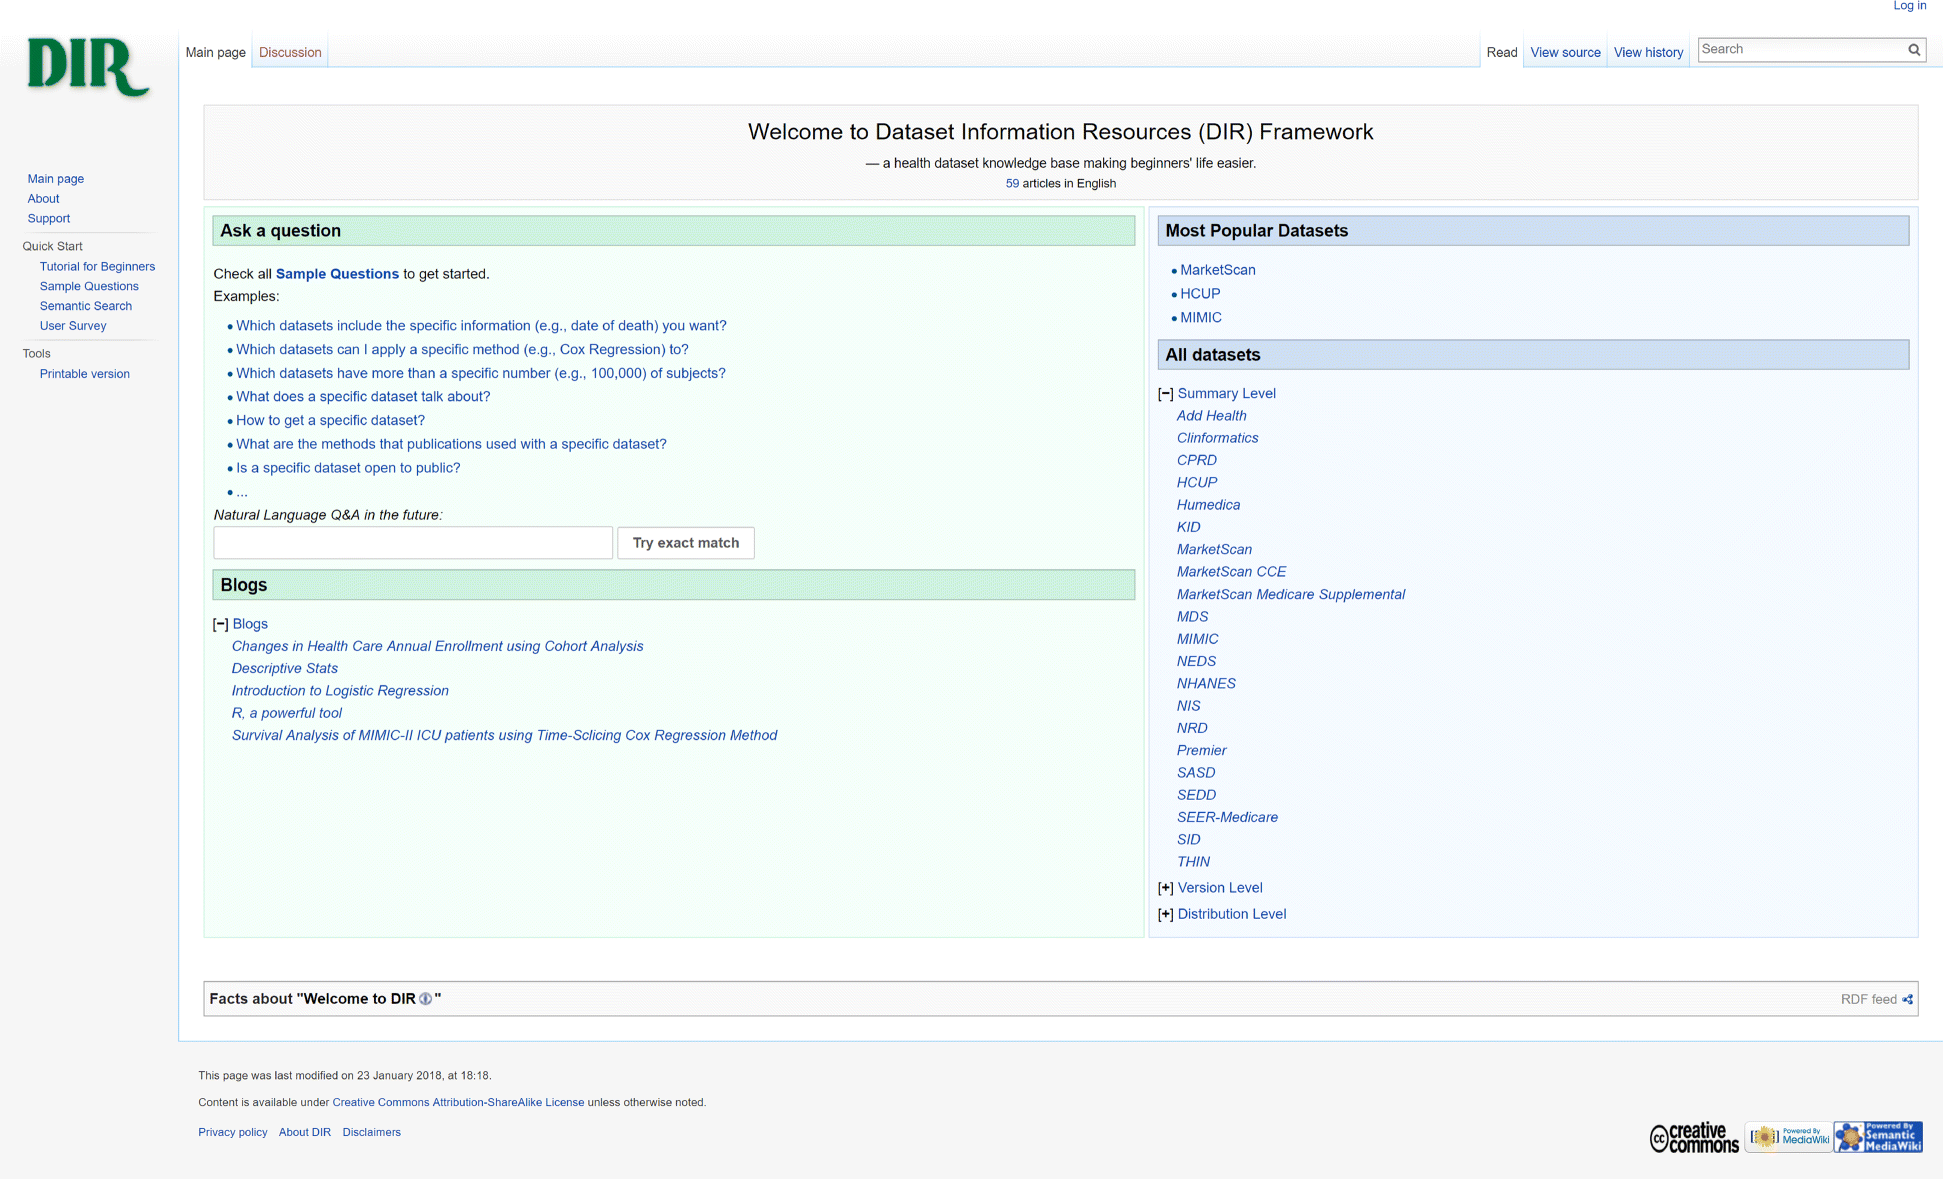Open the Powered by MediaWiki badge
The height and width of the screenshot is (1179, 1943).
tap(1789, 1137)
